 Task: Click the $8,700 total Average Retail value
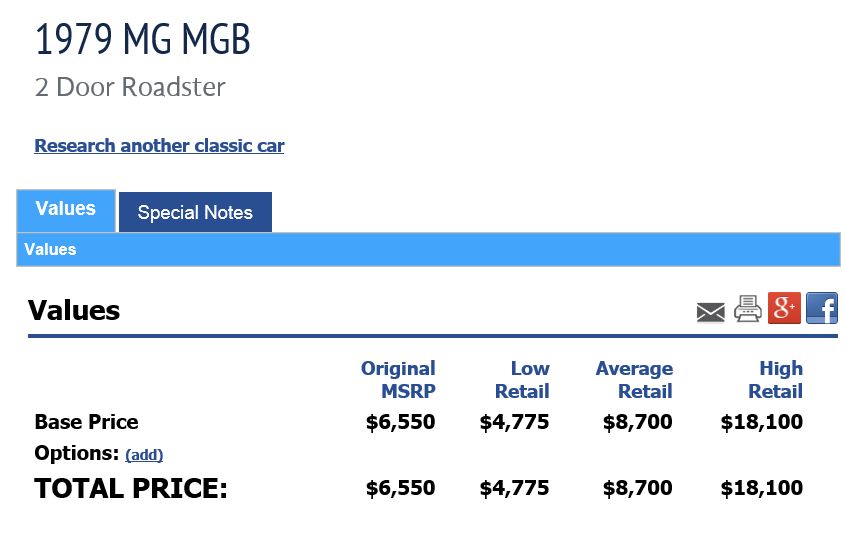click(638, 488)
